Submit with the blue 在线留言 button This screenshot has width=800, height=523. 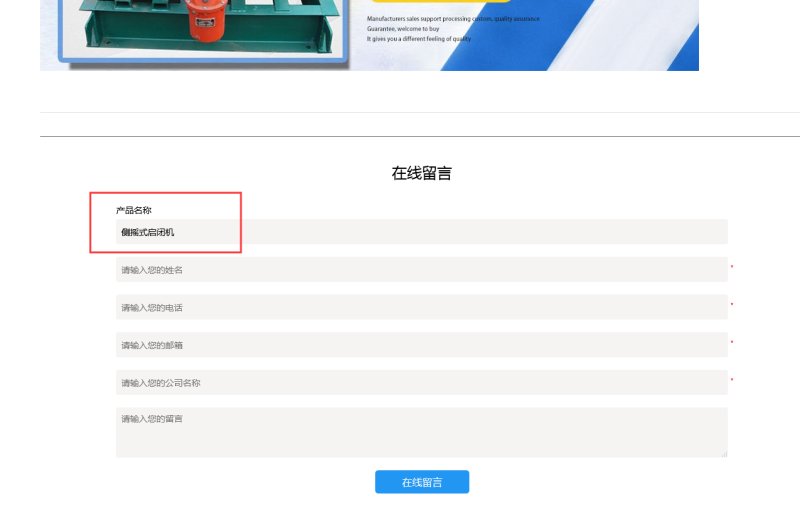[x=422, y=482]
